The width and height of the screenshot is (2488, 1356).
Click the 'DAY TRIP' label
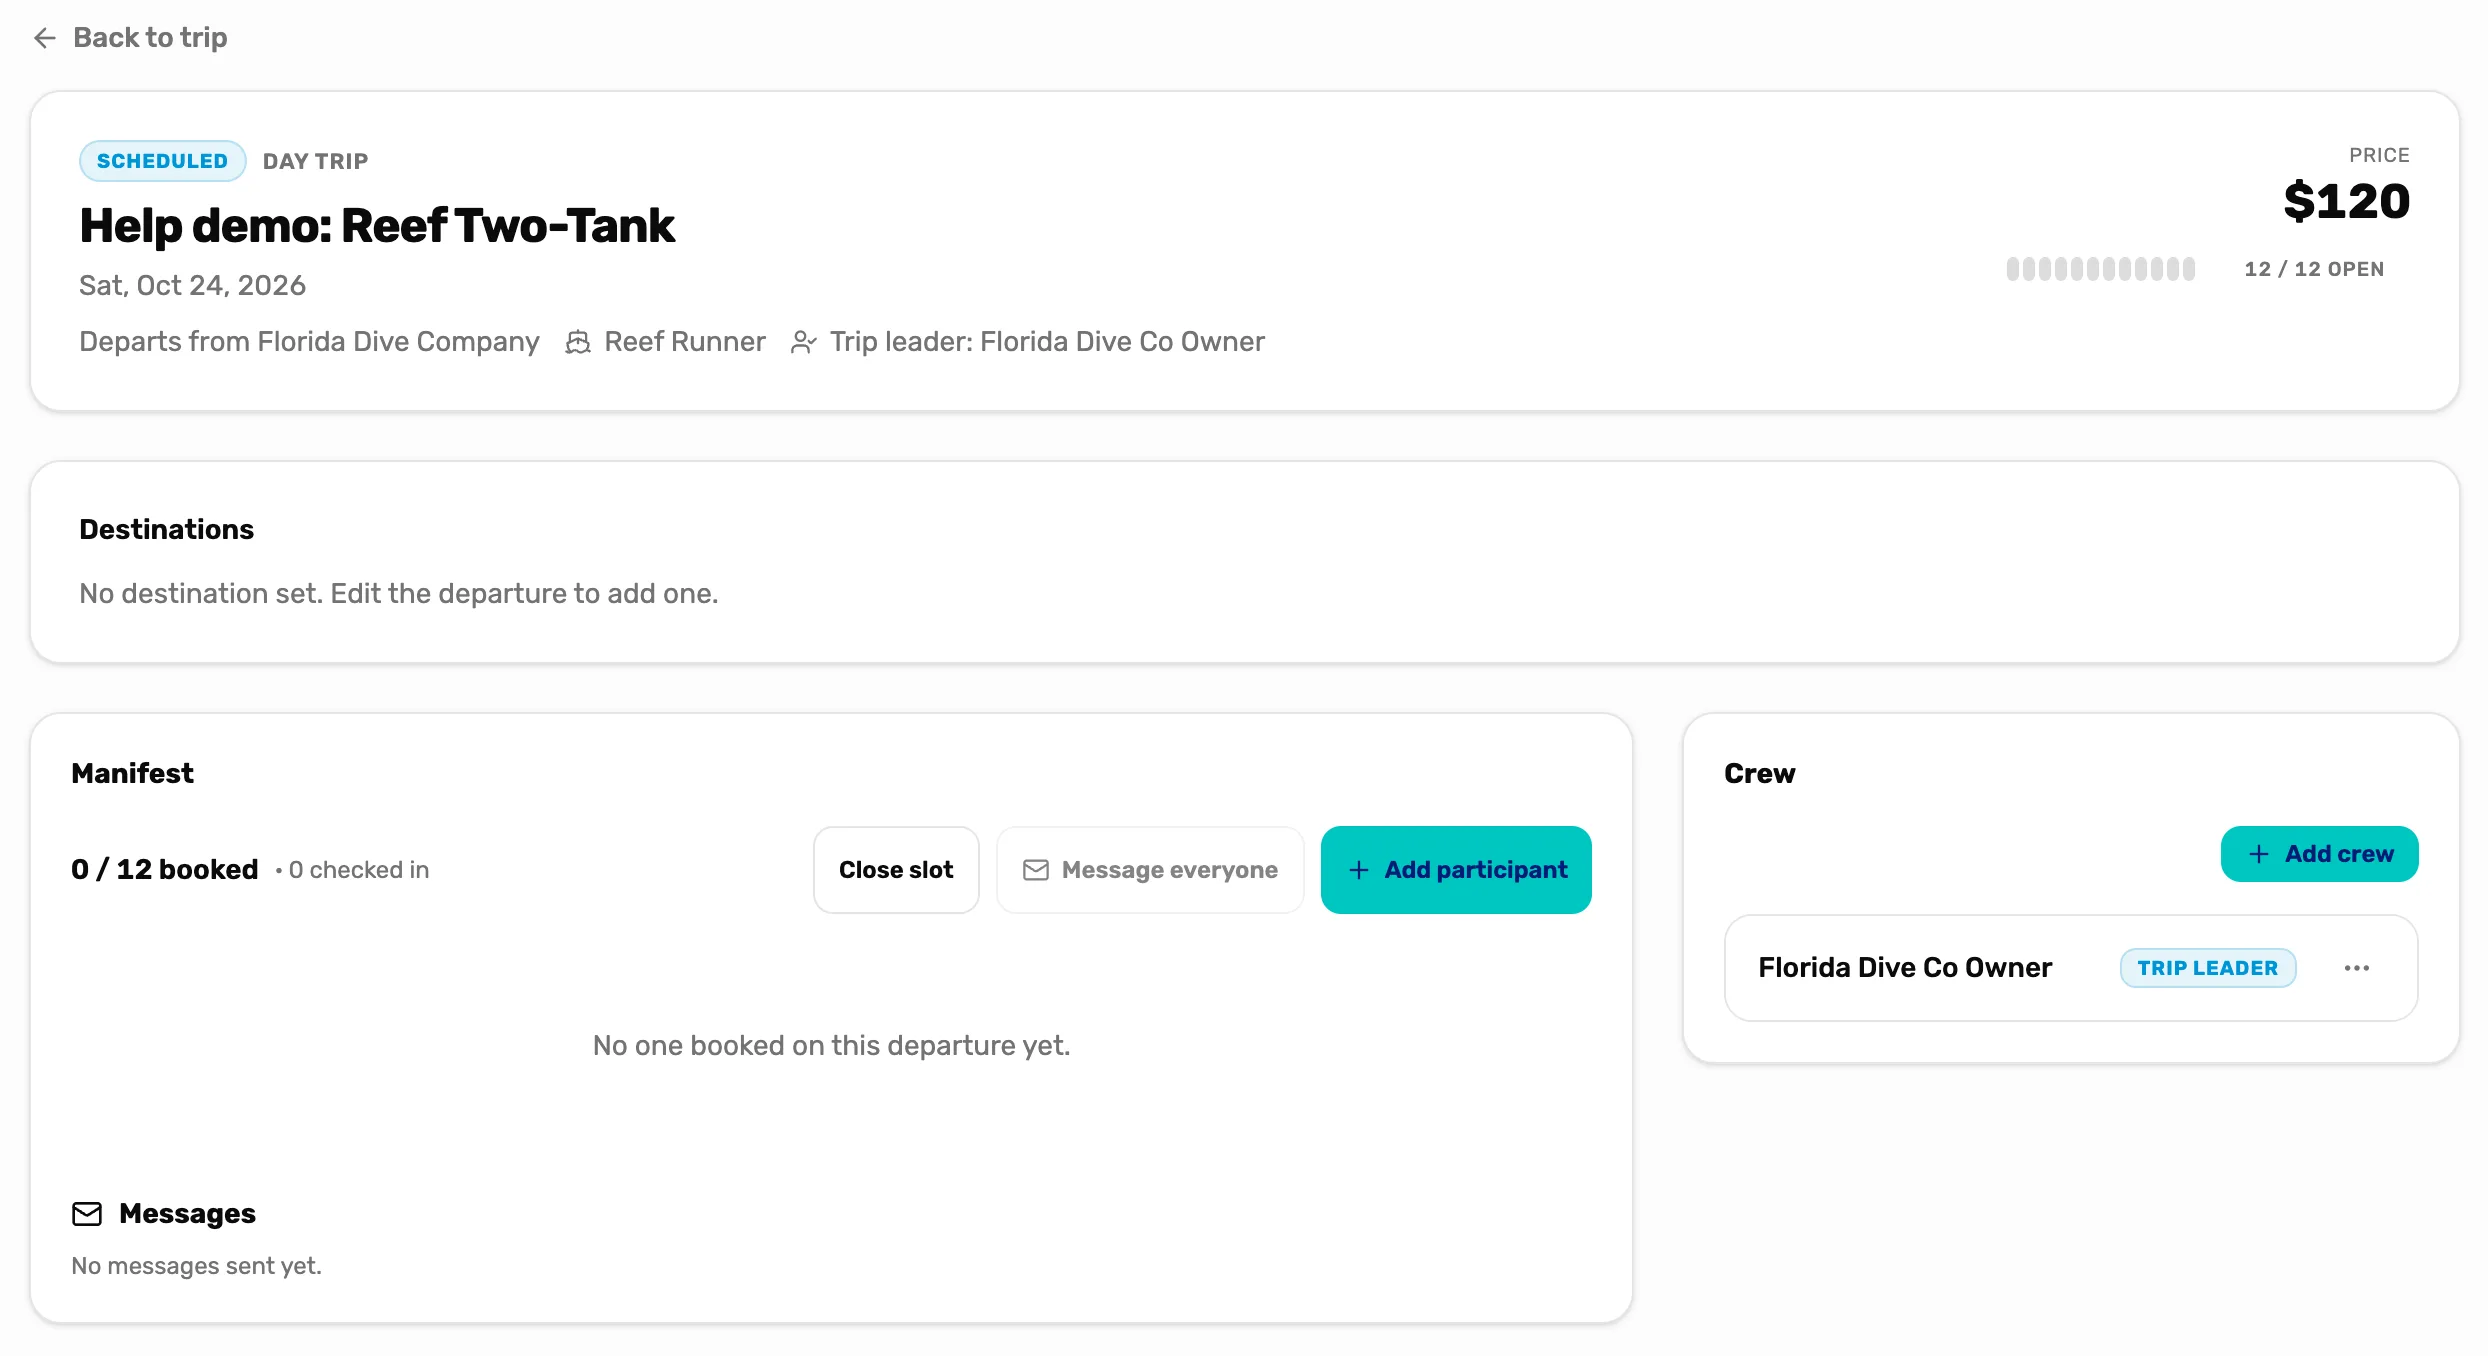[315, 161]
